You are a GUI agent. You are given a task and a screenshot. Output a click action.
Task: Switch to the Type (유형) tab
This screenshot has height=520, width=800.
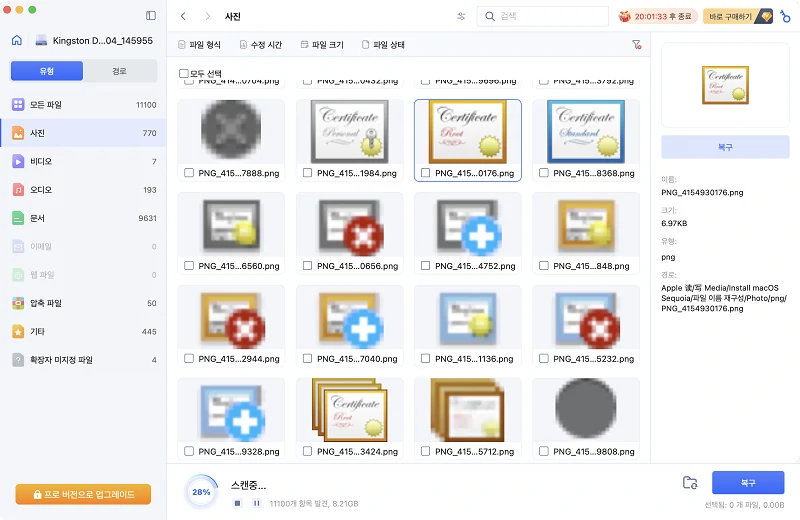coord(46,71)
